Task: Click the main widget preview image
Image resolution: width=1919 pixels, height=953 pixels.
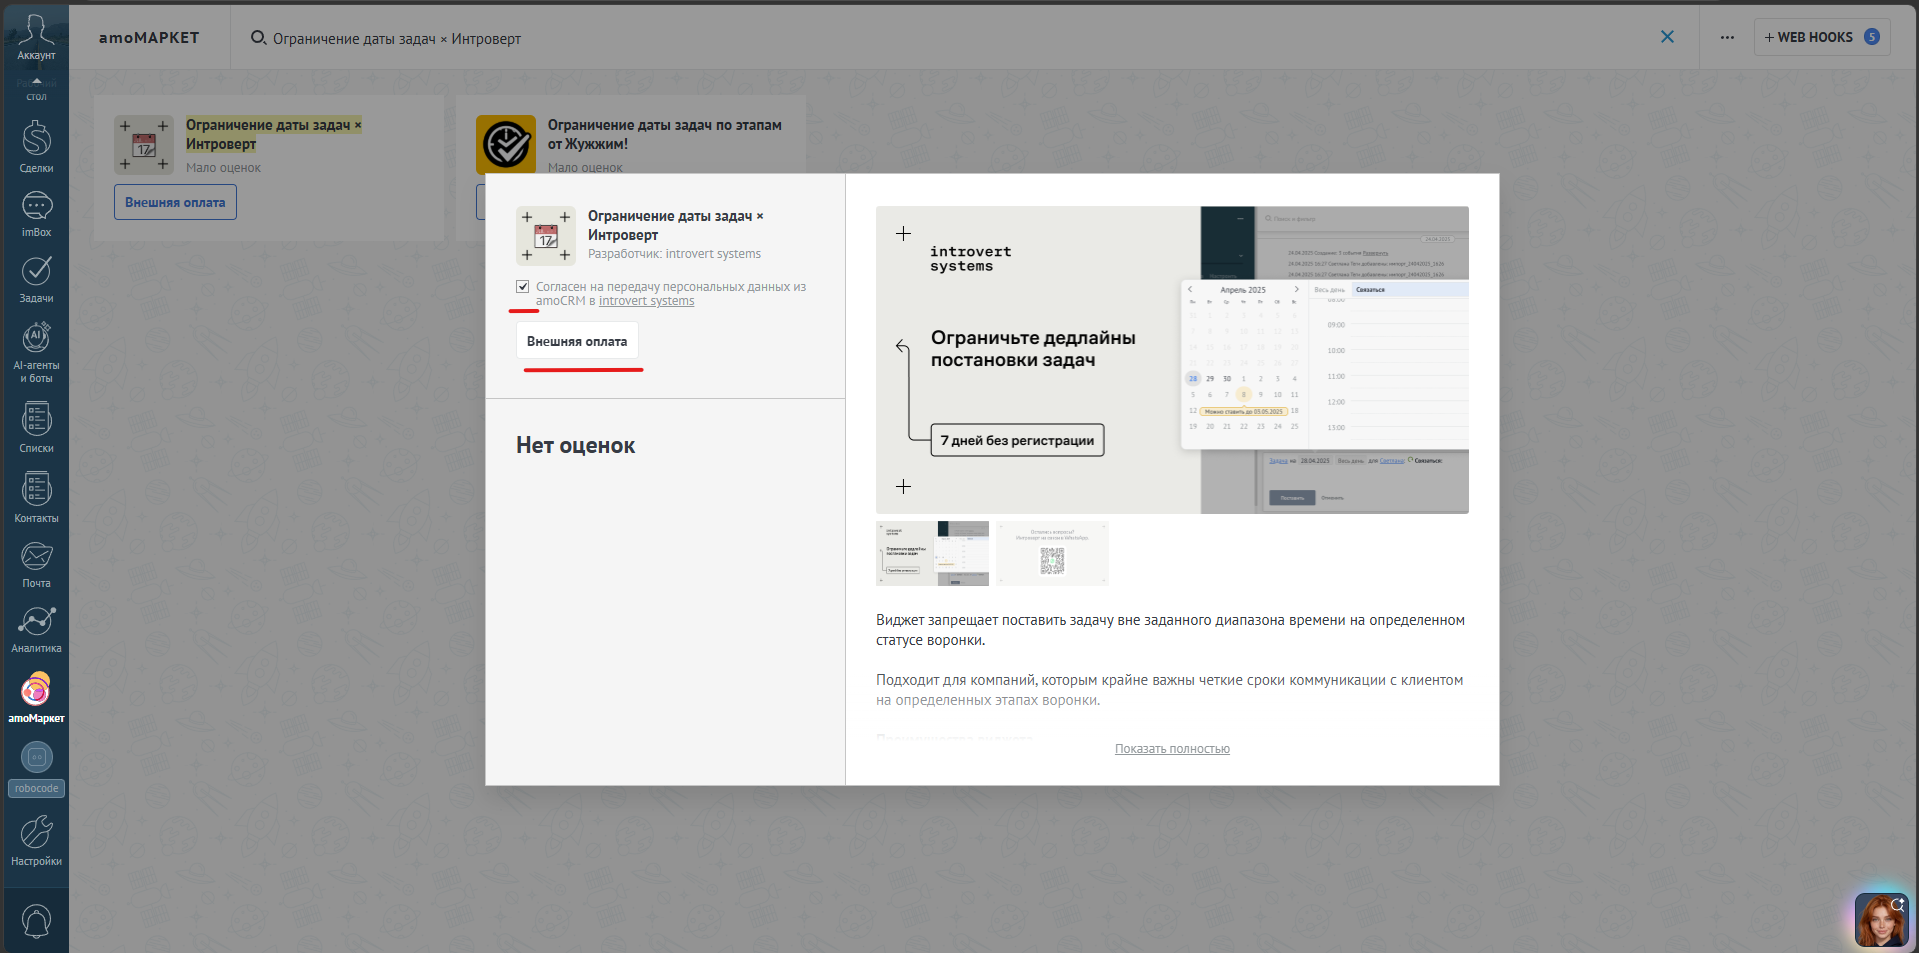Action: 1172,360
